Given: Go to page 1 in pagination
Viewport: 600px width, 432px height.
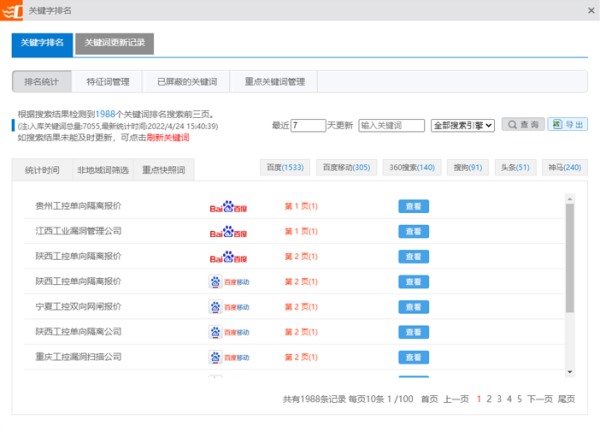Looking at the screenshot, I should coord(479,399).
